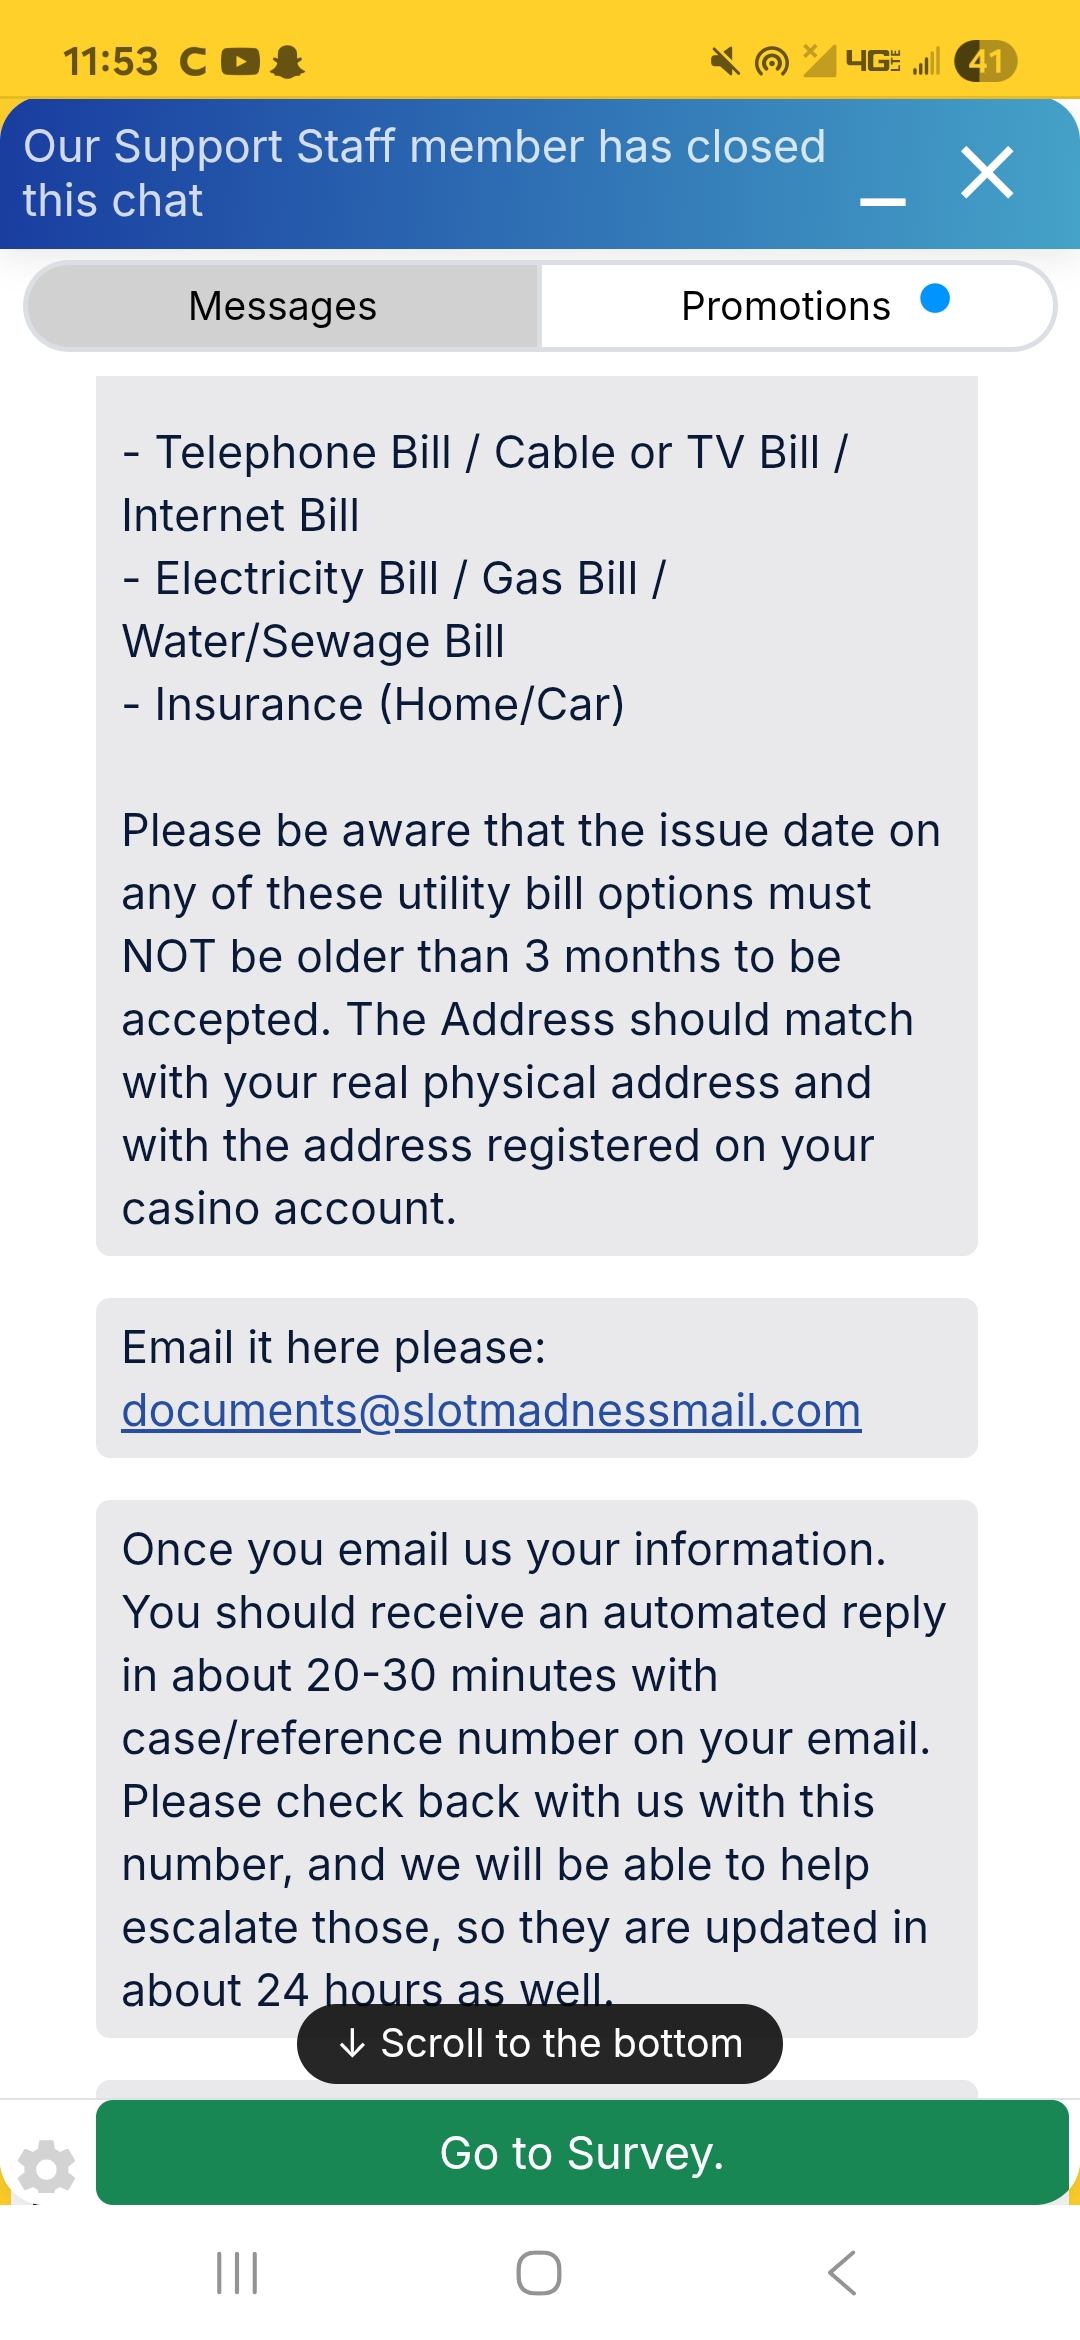Select the automated reply info message
Viewport: 1080px width, 2340px height.
(x=536, y=1767)
